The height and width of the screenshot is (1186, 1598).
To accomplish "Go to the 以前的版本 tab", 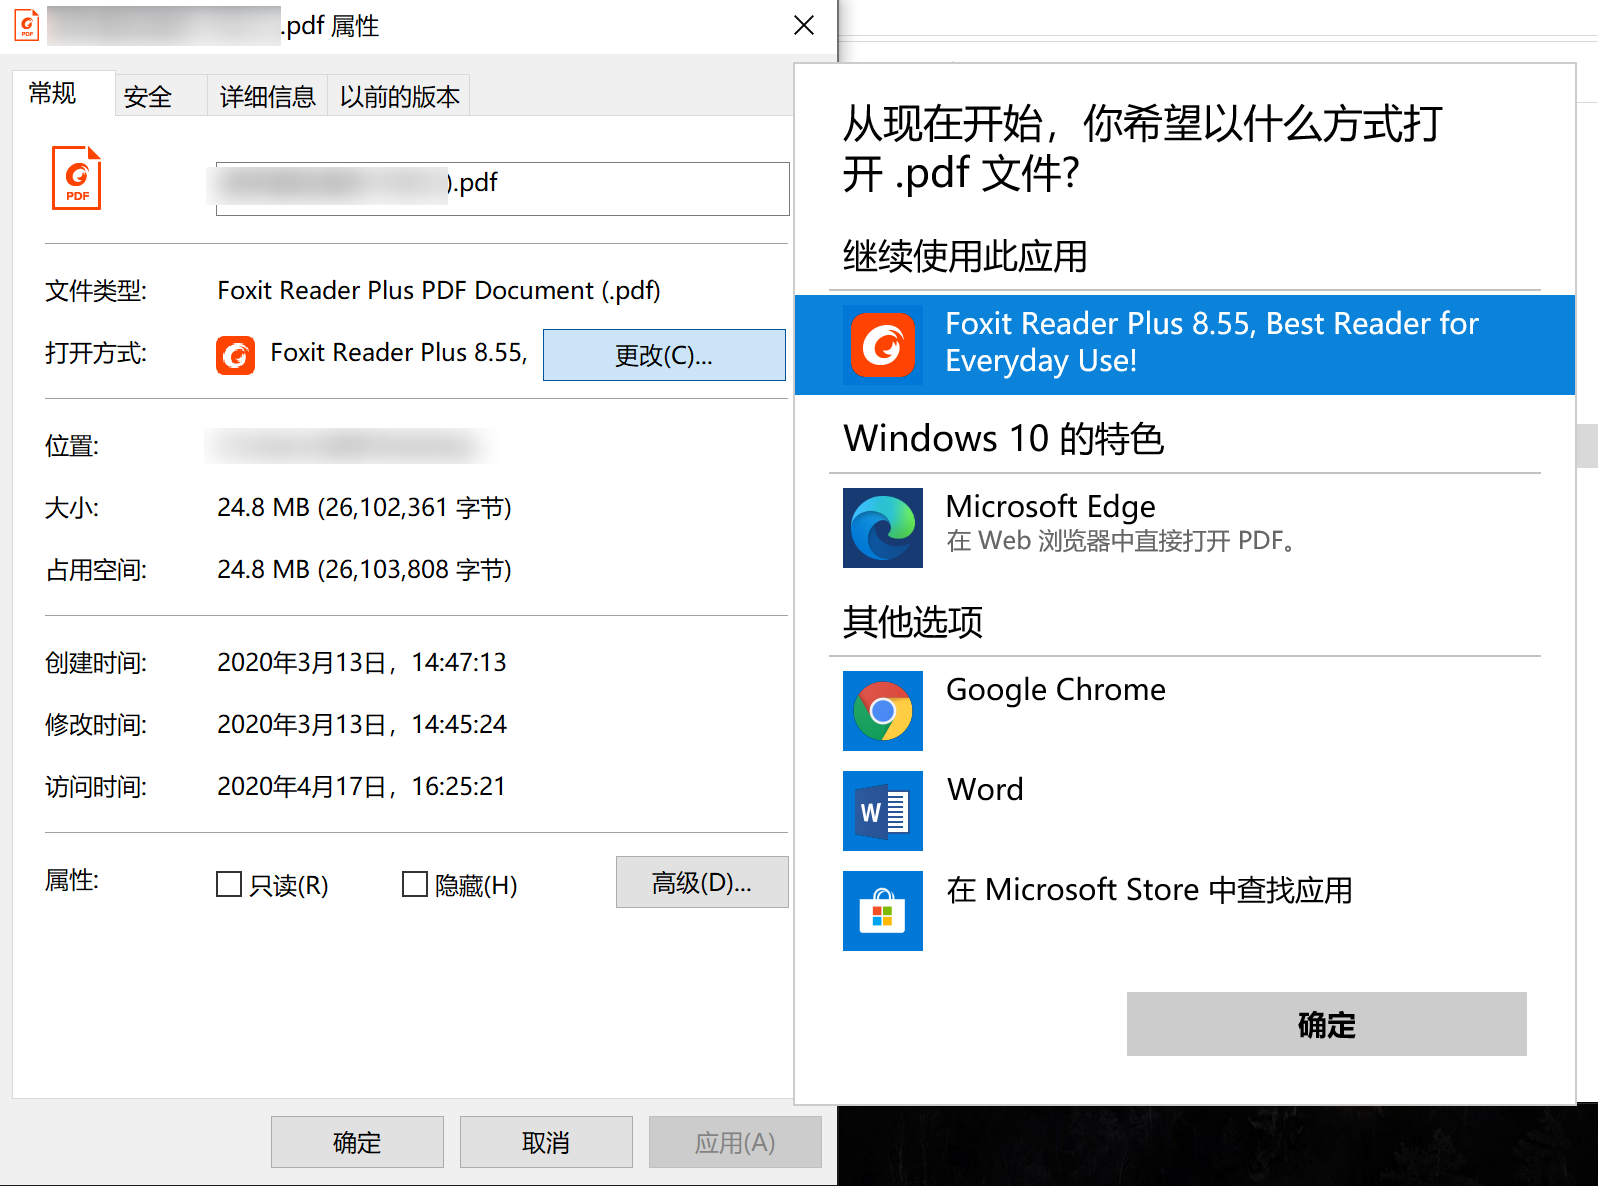I will point(399,97).
